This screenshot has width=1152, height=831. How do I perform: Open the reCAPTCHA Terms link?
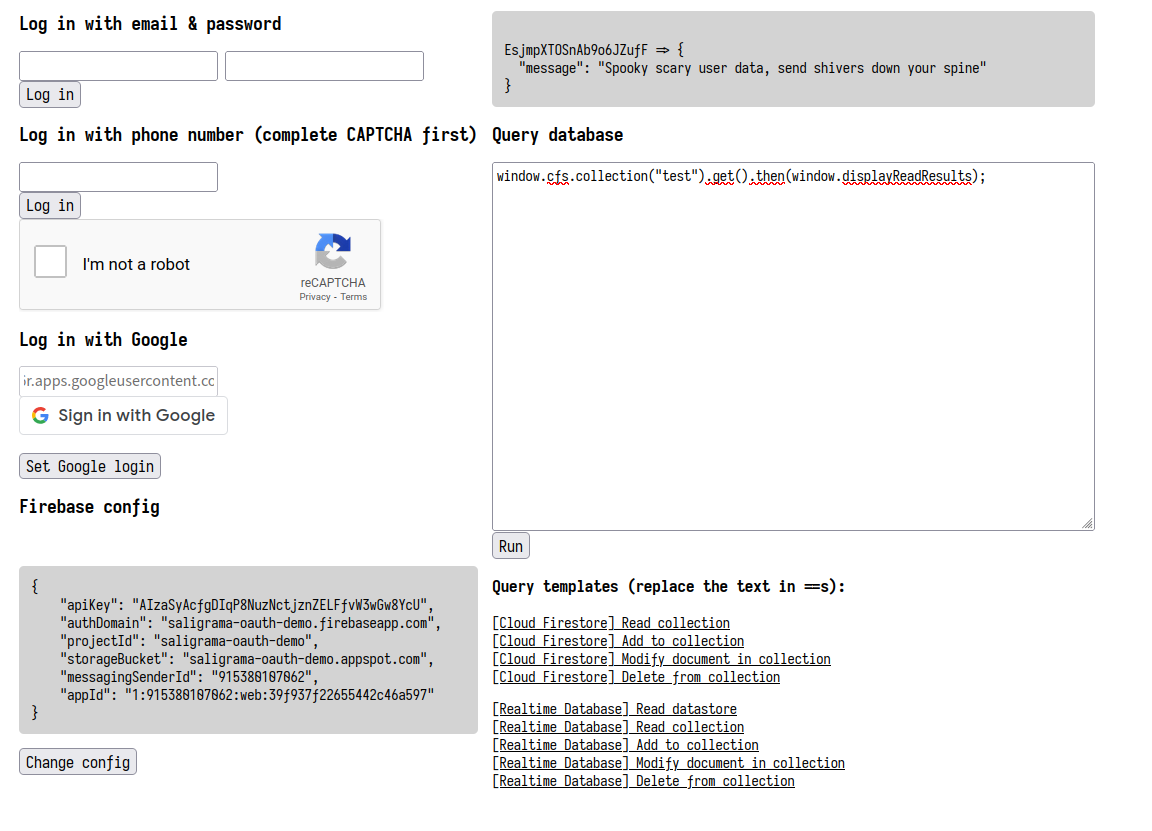coord(353,297)
